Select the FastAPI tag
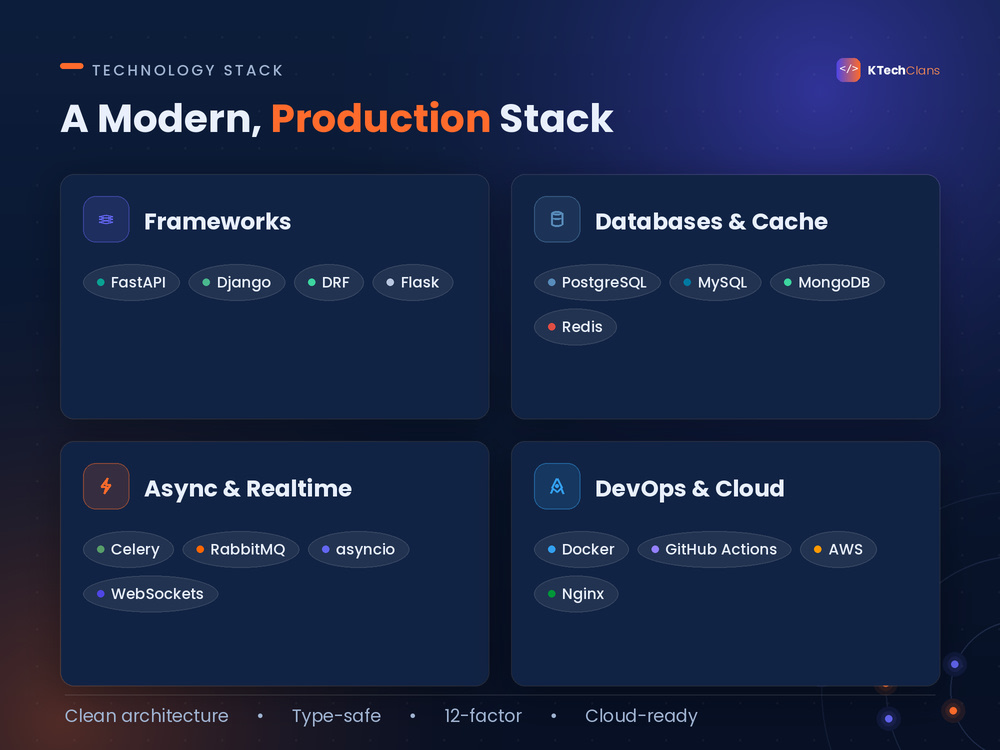This screenshot has height=750, width=1000. (131, 283)
